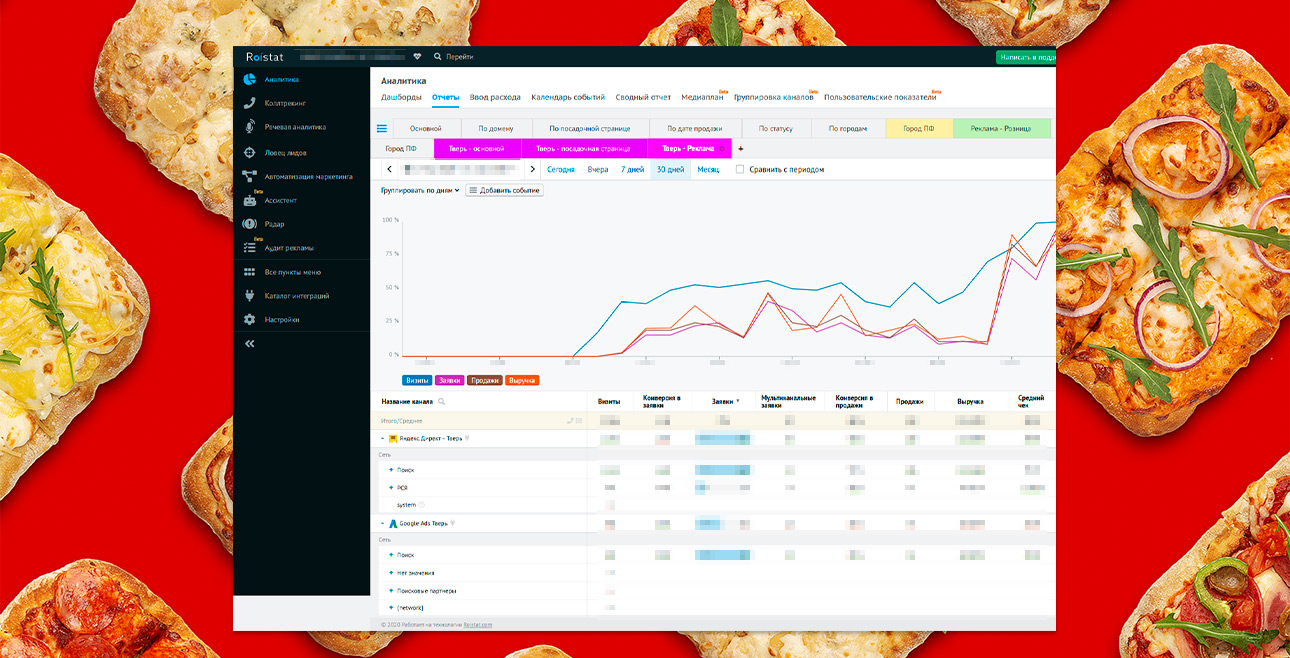Open the Группировать по дням dropdown
Screen dimensions: 1290x658
coord(420,190)
